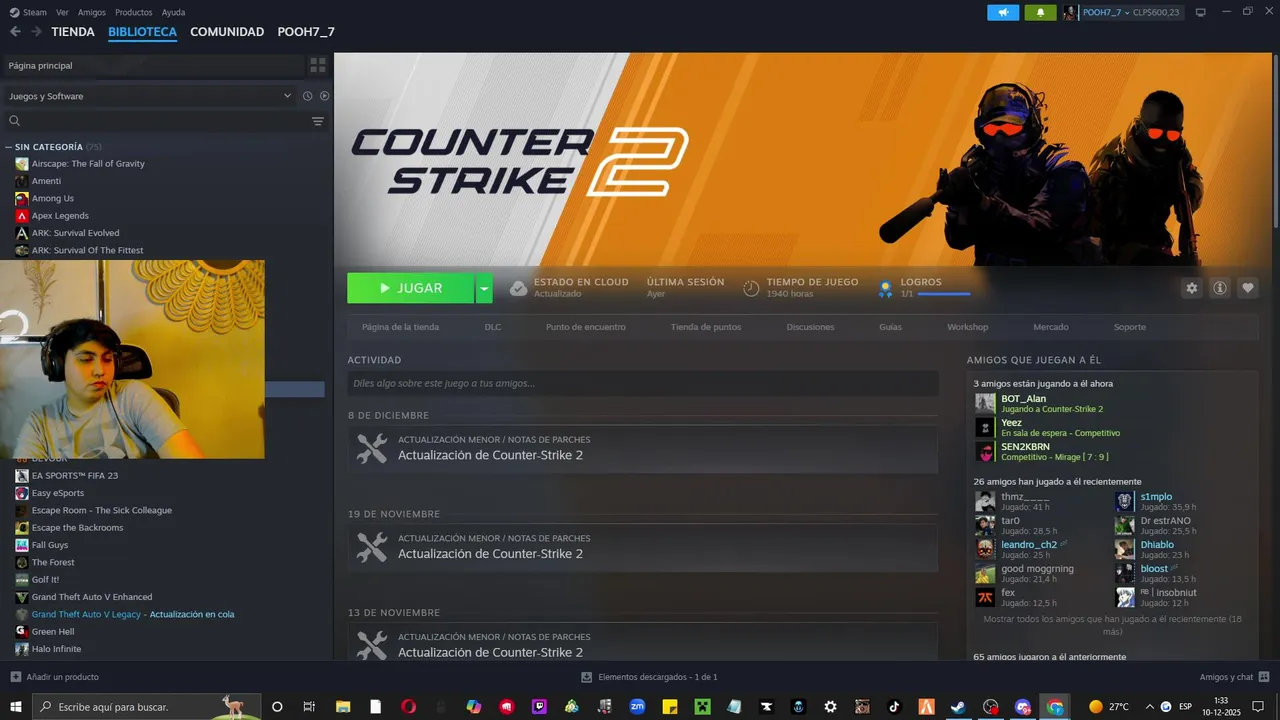Open the Ayuda menu
The image size is (1280, 720).
coord(173,12)
